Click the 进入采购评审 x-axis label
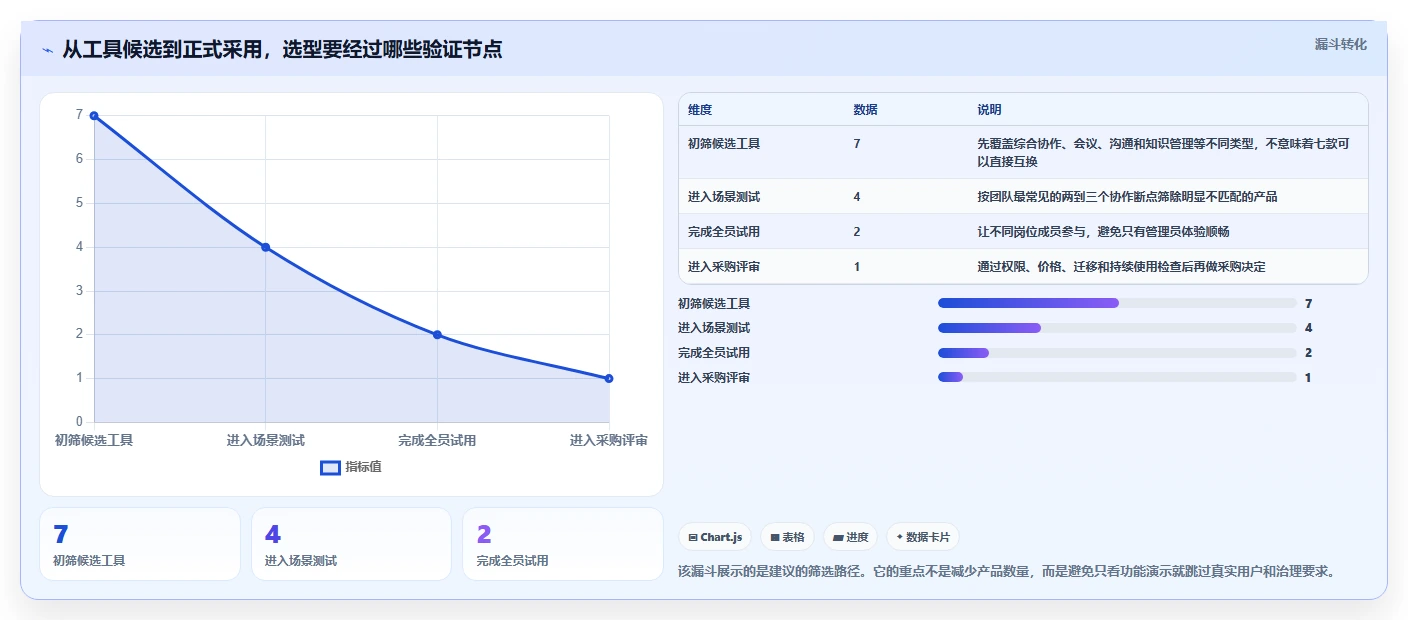 pos(609,441)
